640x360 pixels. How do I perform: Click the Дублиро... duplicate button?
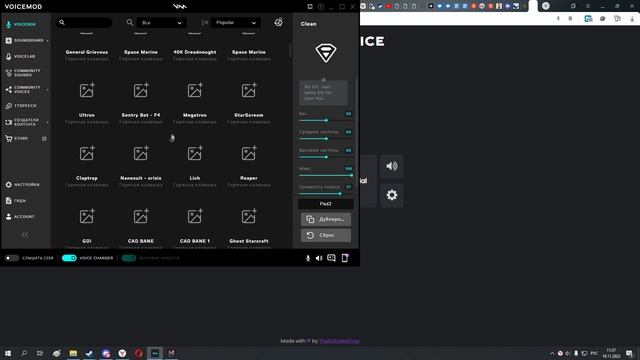pos(326,219)
